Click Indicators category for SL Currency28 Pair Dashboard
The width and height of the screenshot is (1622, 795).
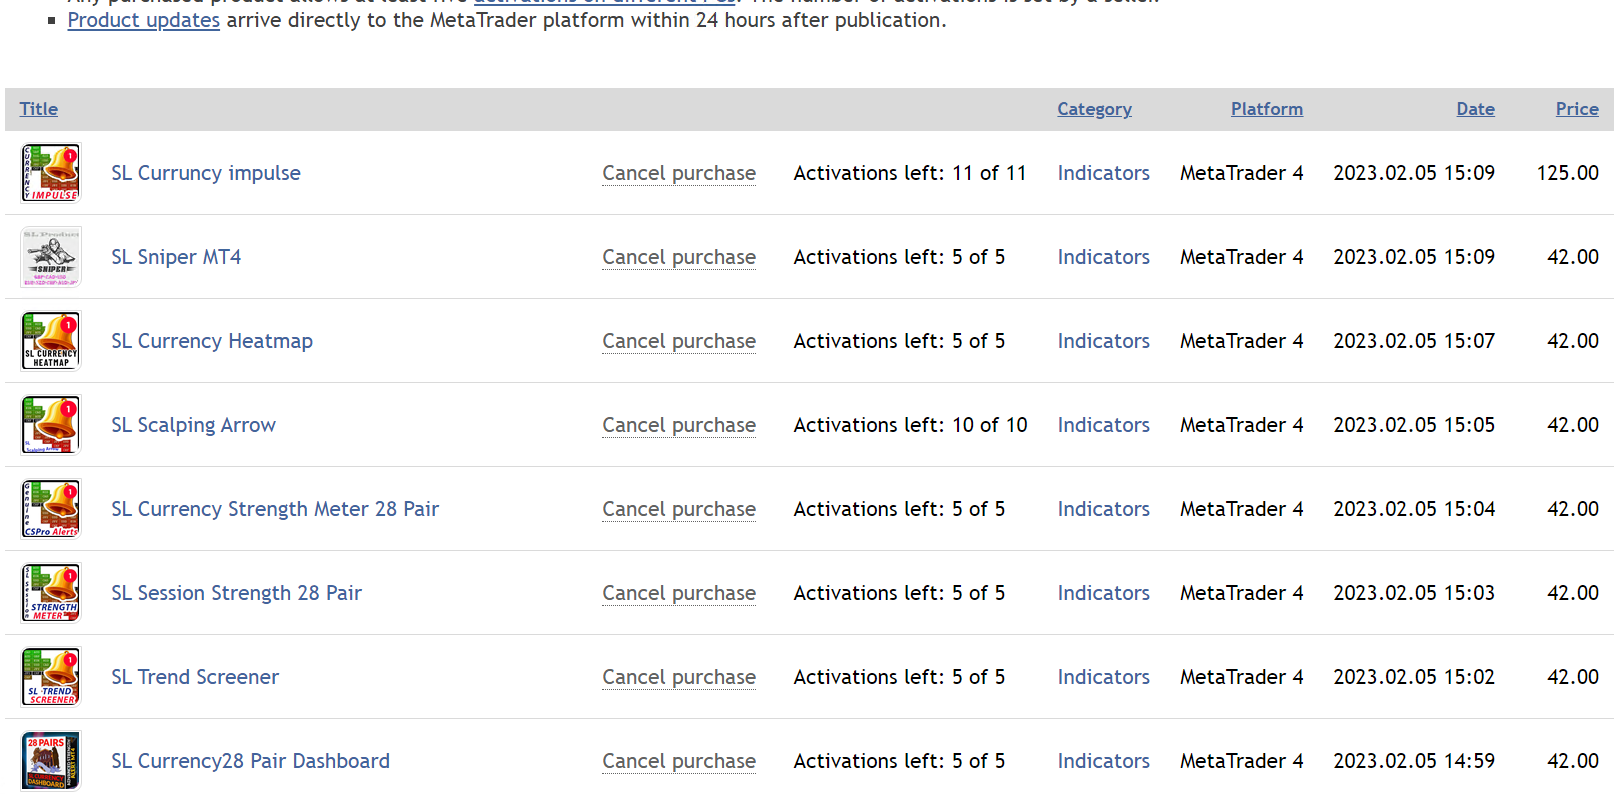coord(1103,761)
